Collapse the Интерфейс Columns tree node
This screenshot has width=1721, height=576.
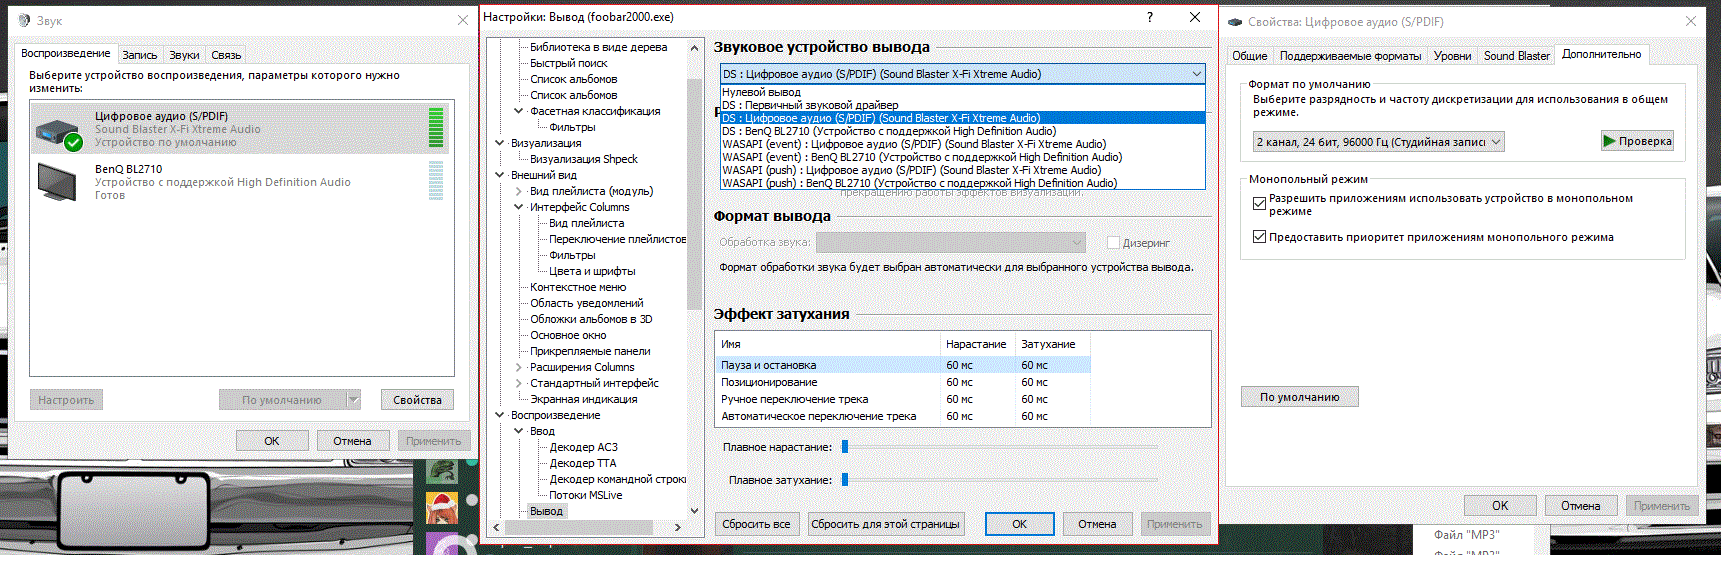point(519,207)
